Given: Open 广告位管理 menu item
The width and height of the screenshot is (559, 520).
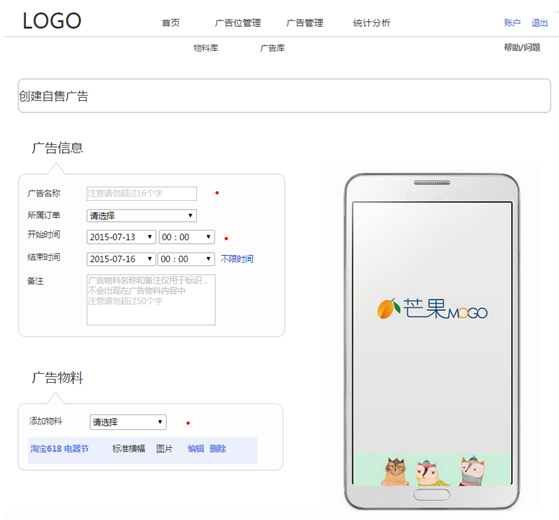Looking at the screenshot, I should tap(238, 23).
